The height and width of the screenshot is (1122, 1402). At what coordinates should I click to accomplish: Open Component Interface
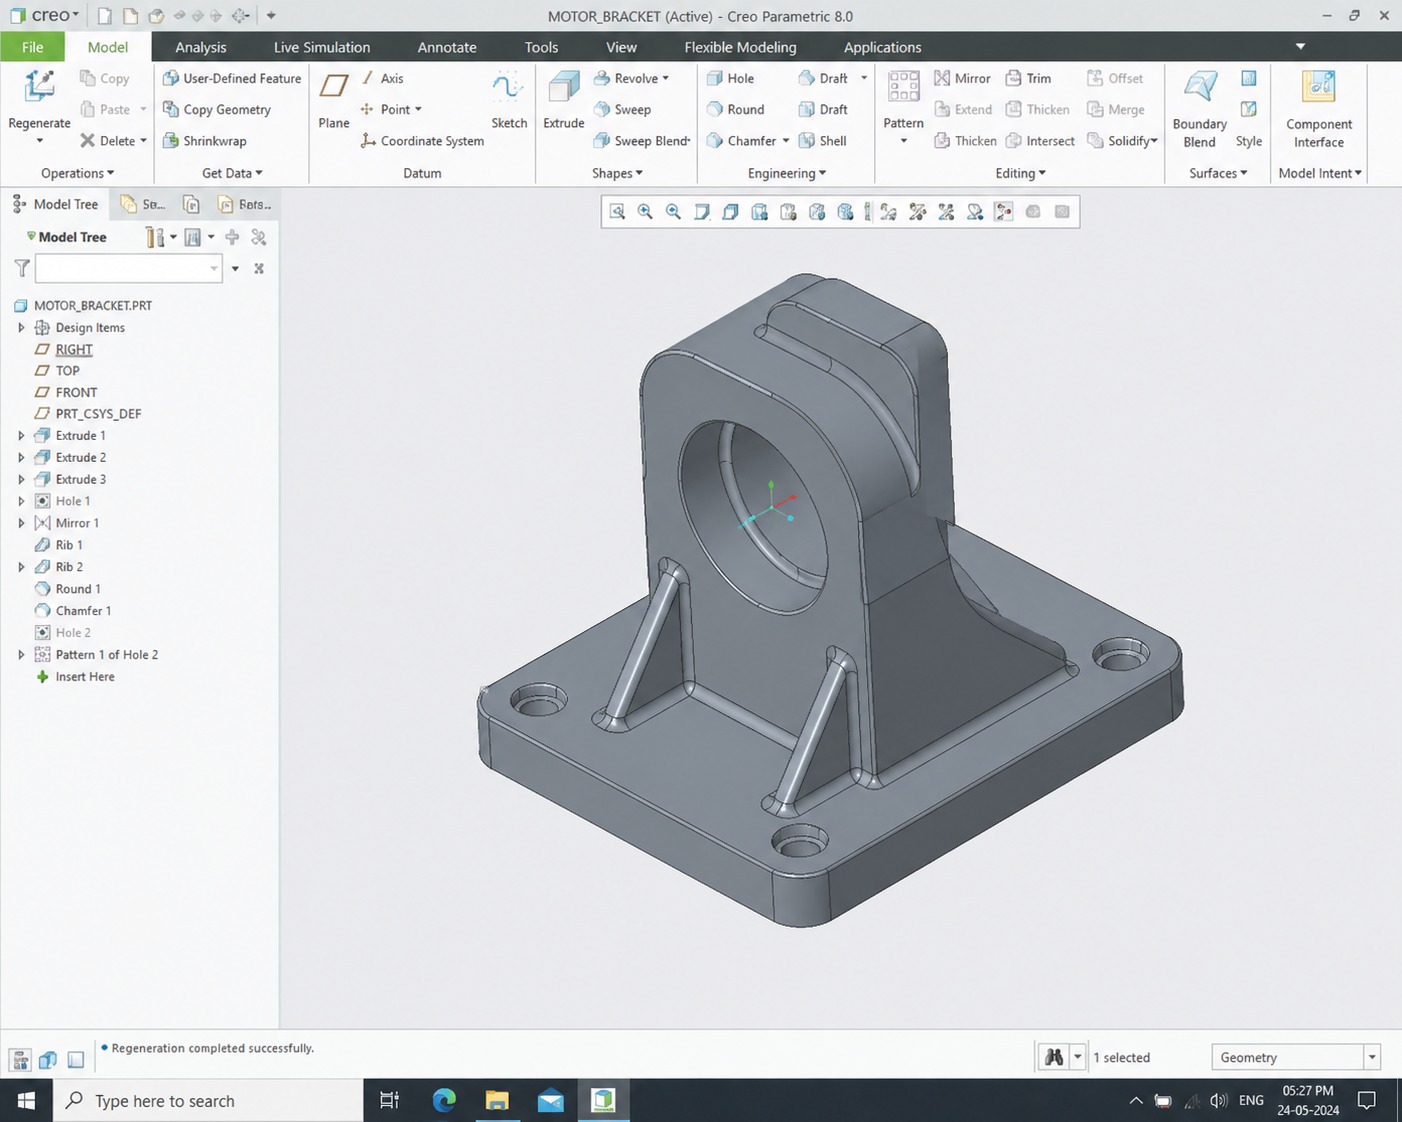1319,110
